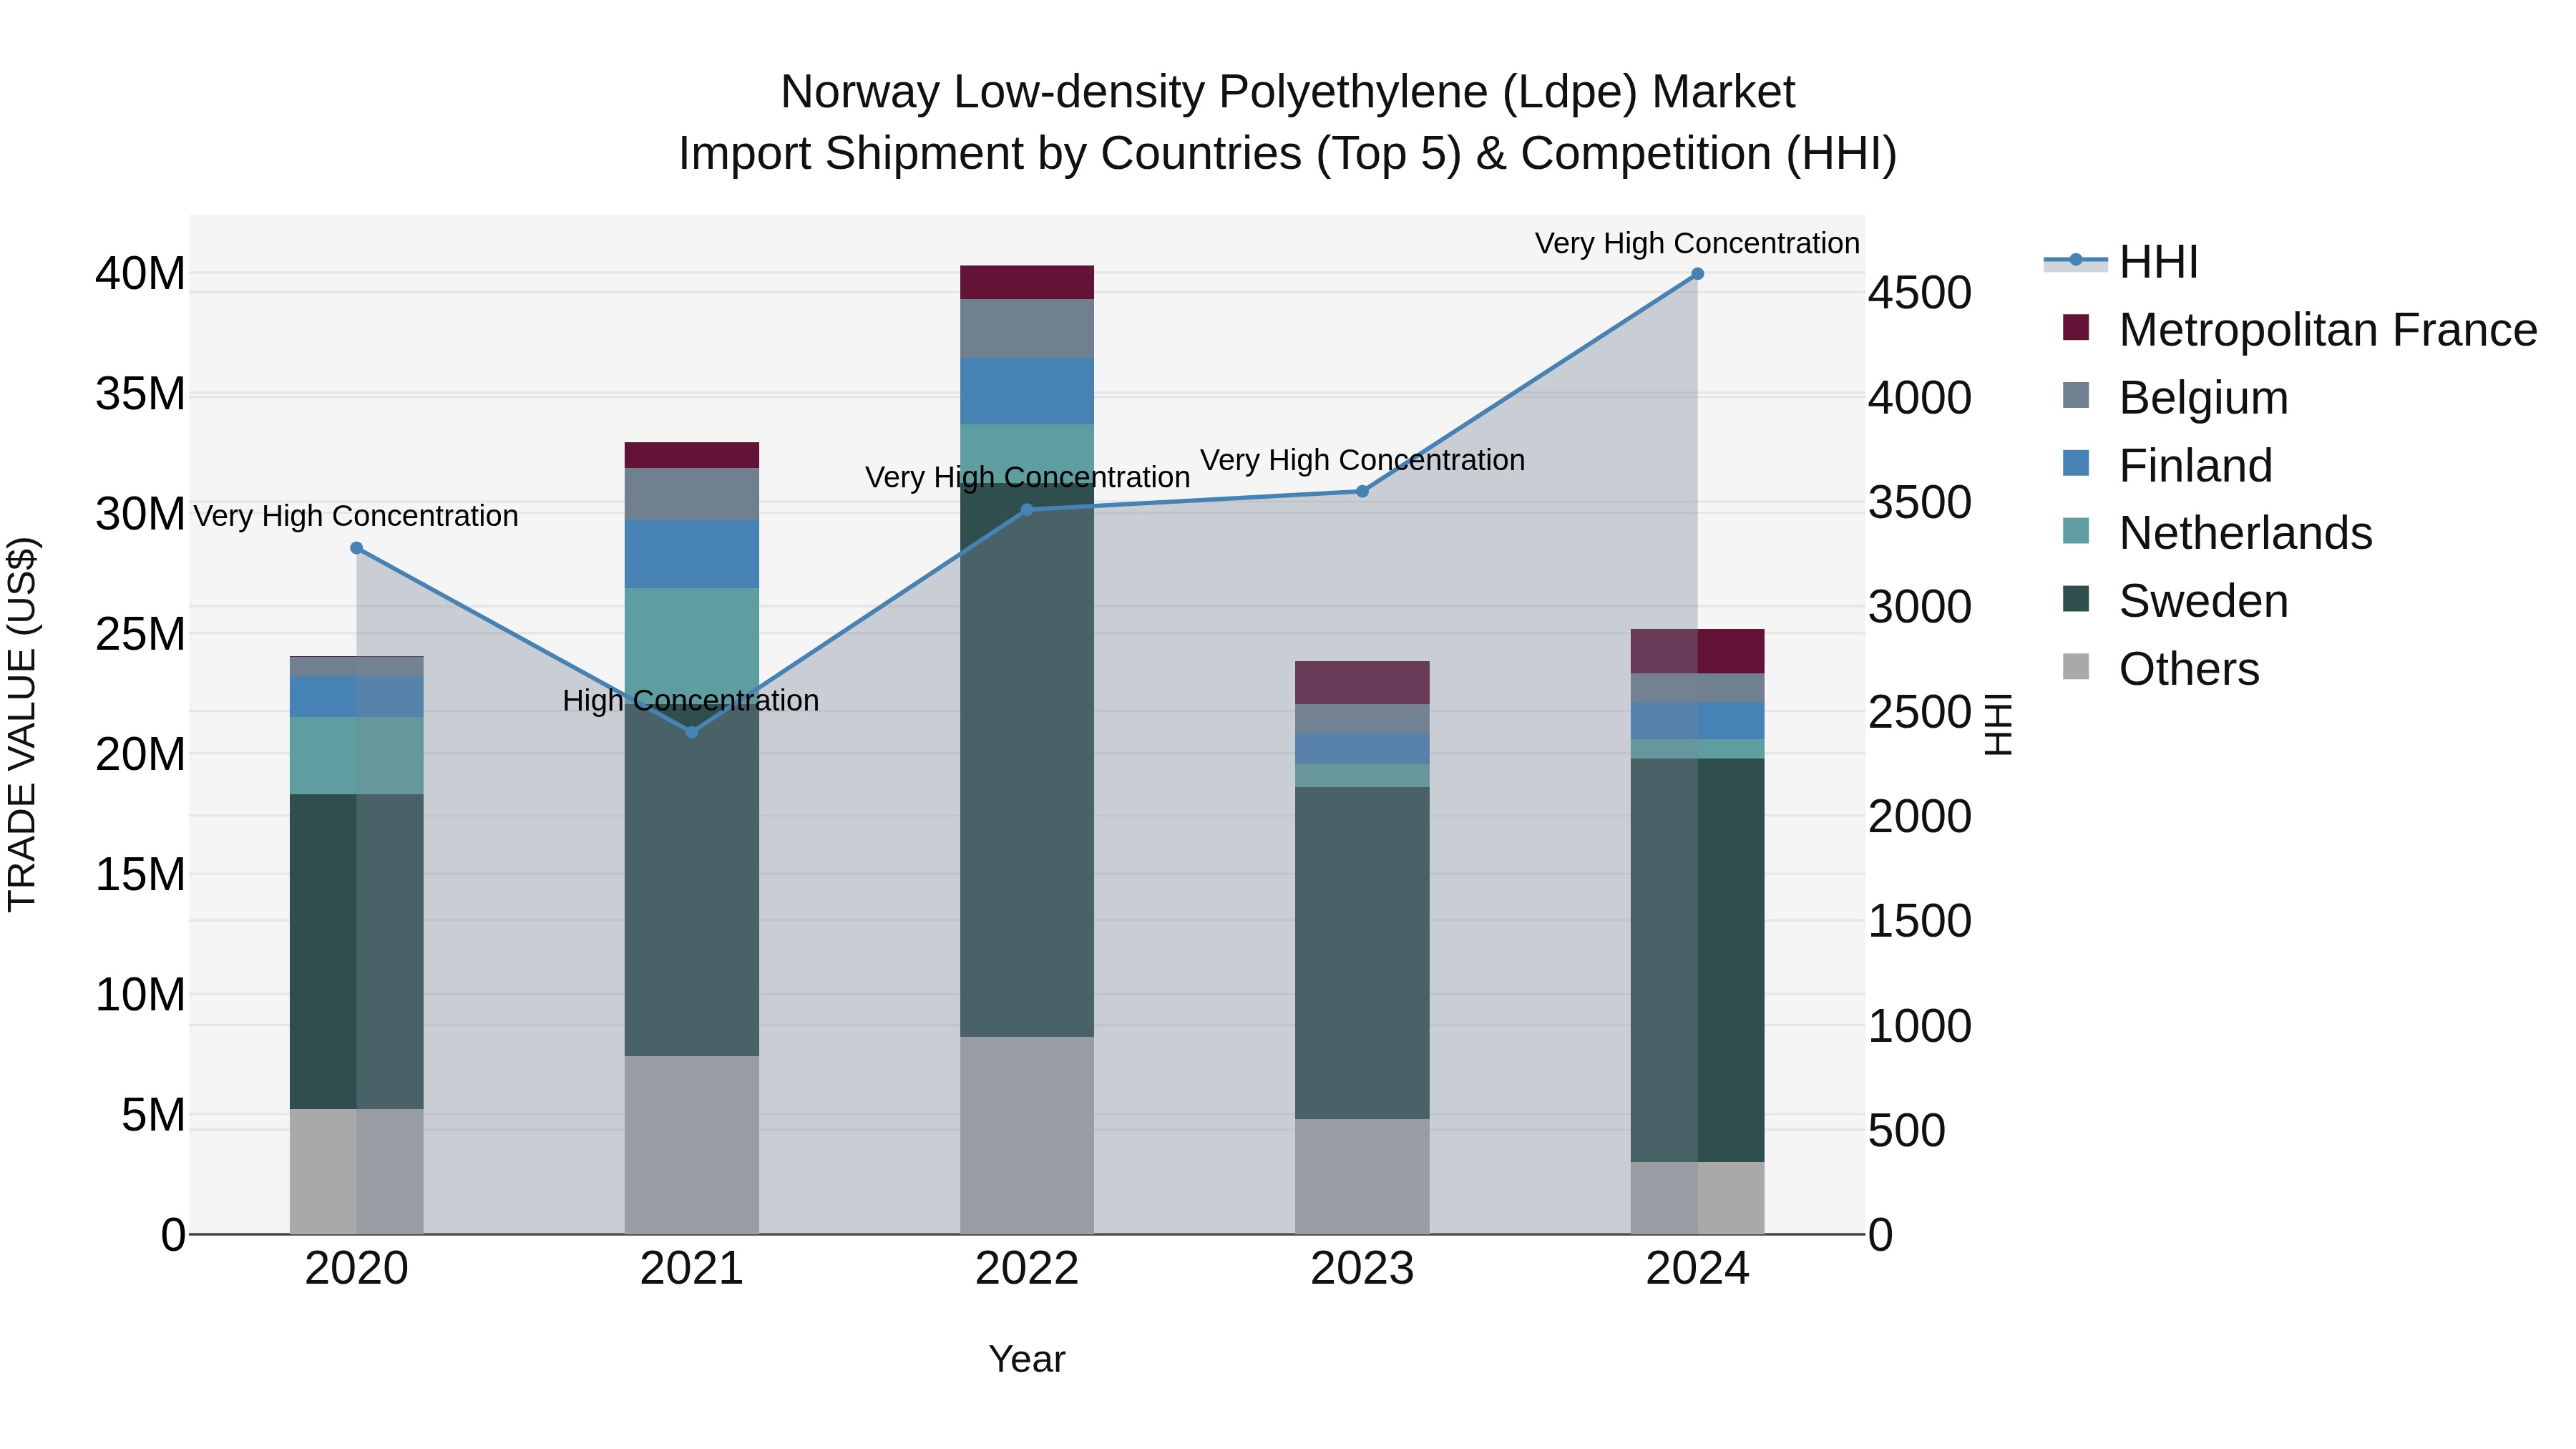Click the 2021 Netherlands bar segment

click(692, 645)
